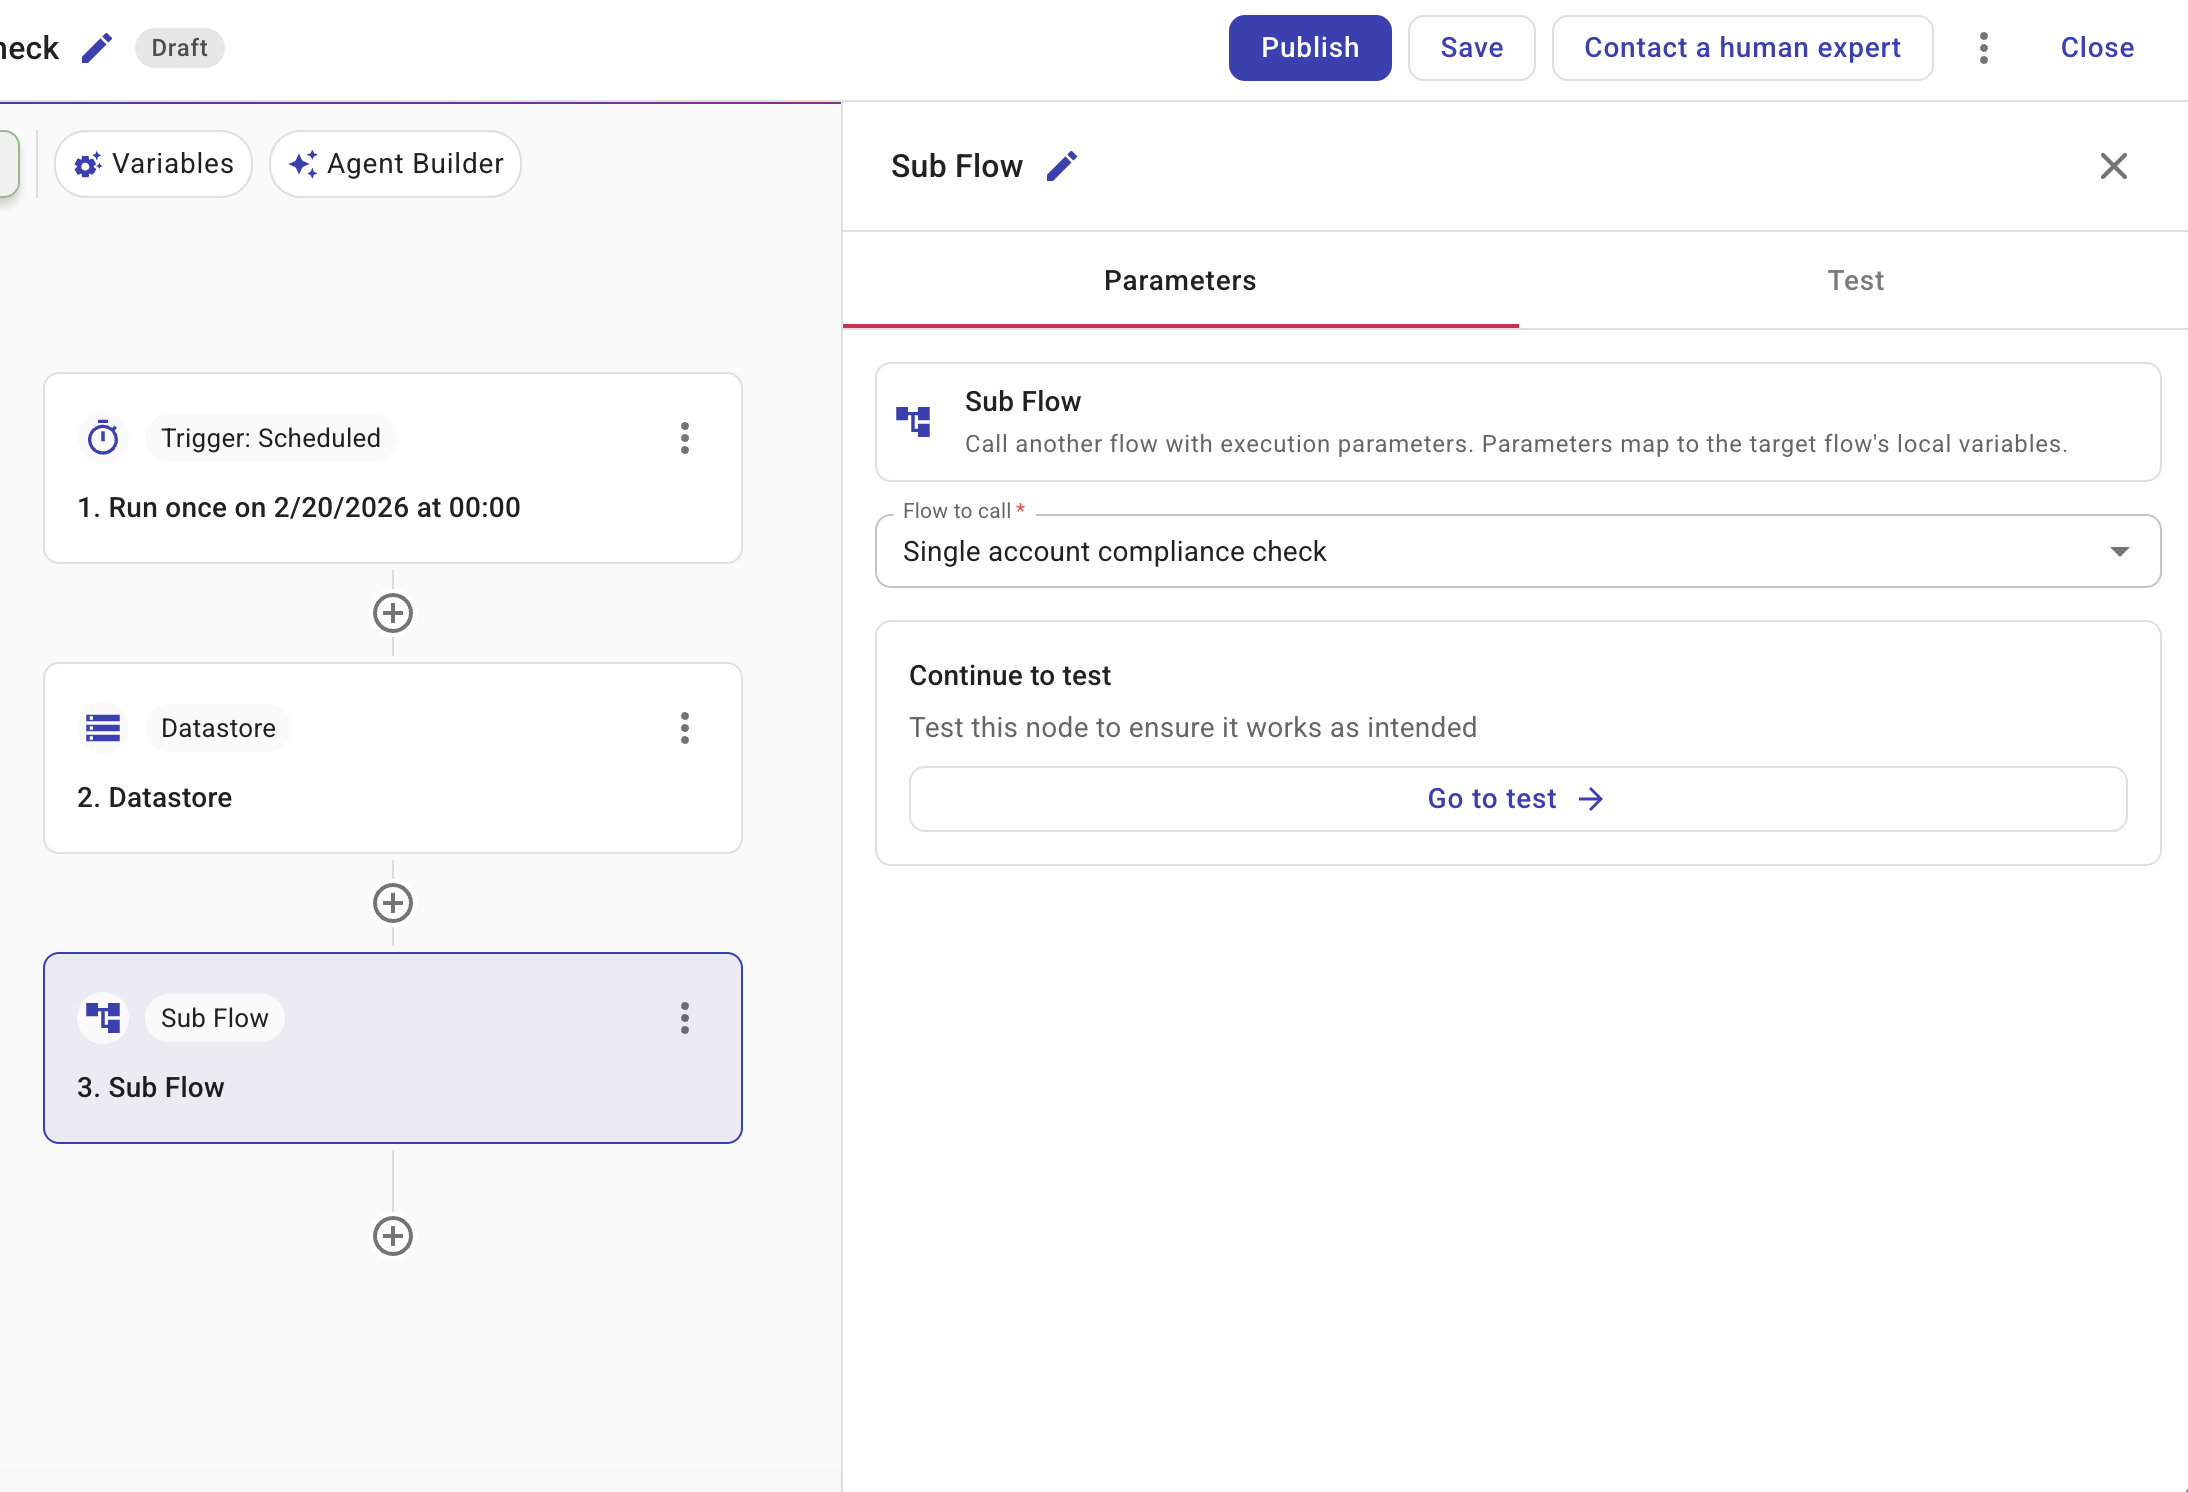Viewport: 2188px width, 1492px height.
Task: Open options menu on the Datastore node
Action: point(685,729)
